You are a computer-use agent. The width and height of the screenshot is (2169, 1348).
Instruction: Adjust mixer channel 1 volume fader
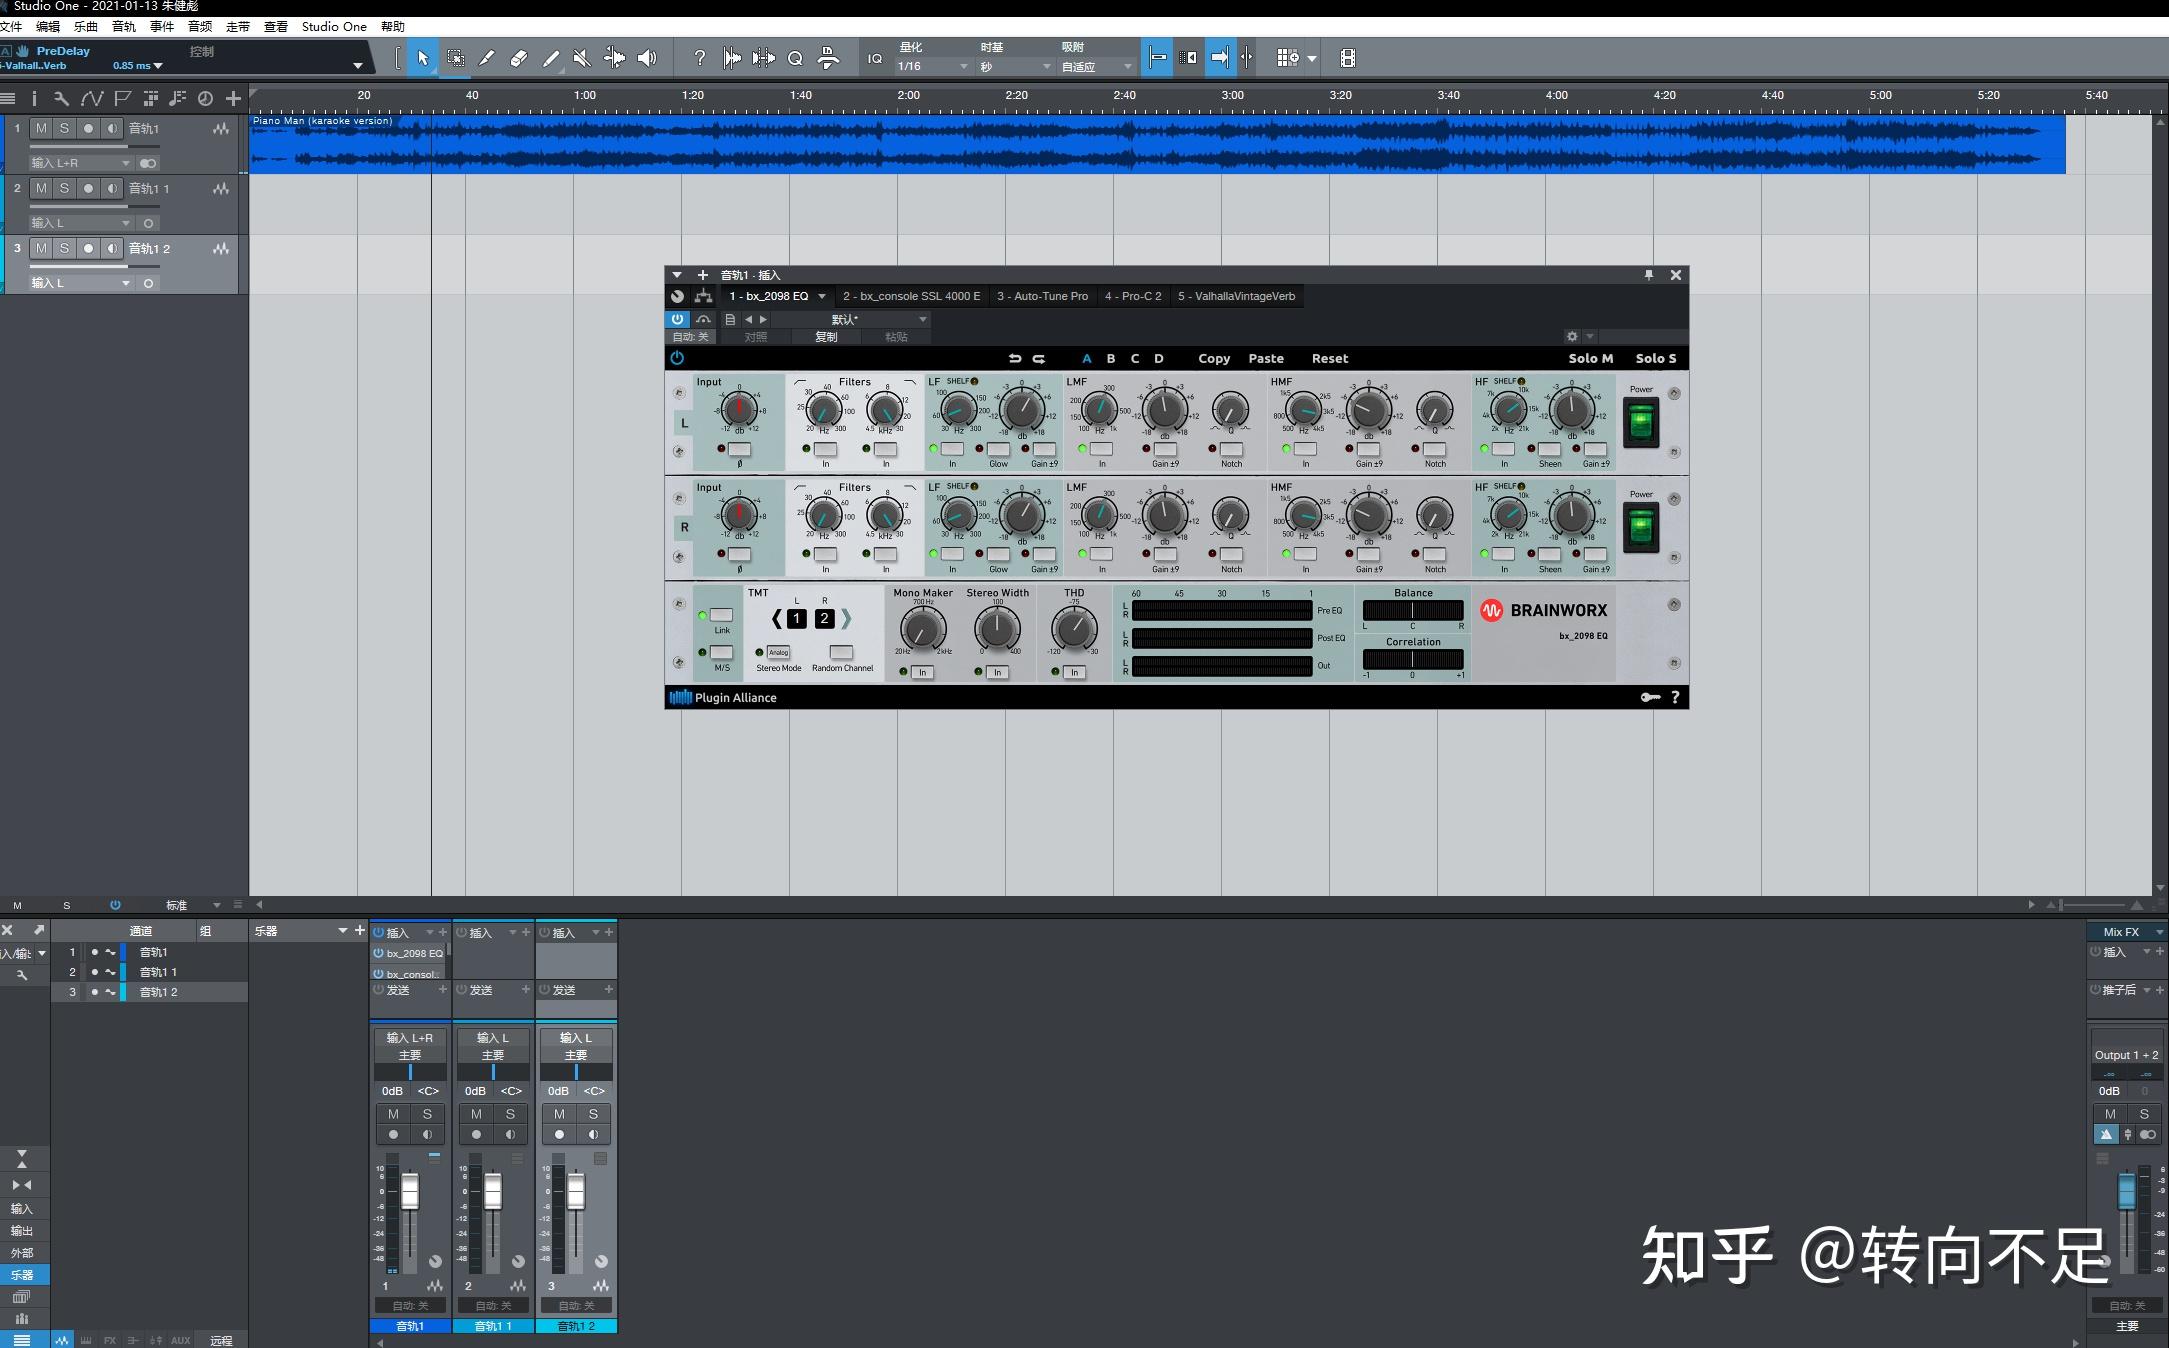(410, 1191)
